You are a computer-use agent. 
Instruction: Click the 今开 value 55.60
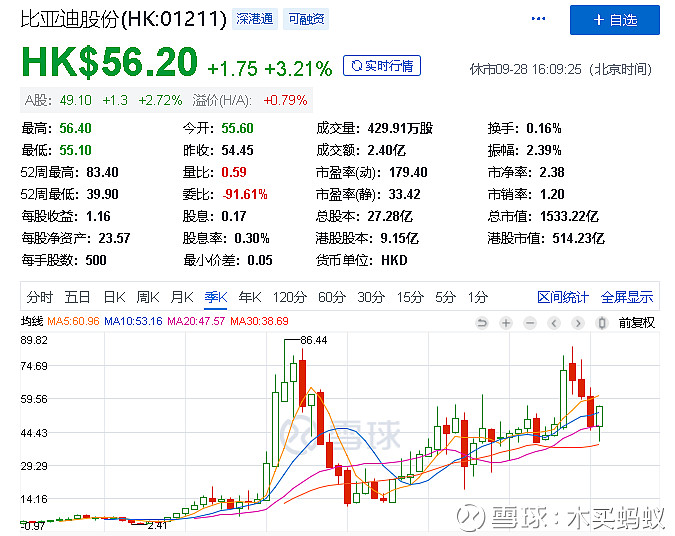[x=238, y=128]
